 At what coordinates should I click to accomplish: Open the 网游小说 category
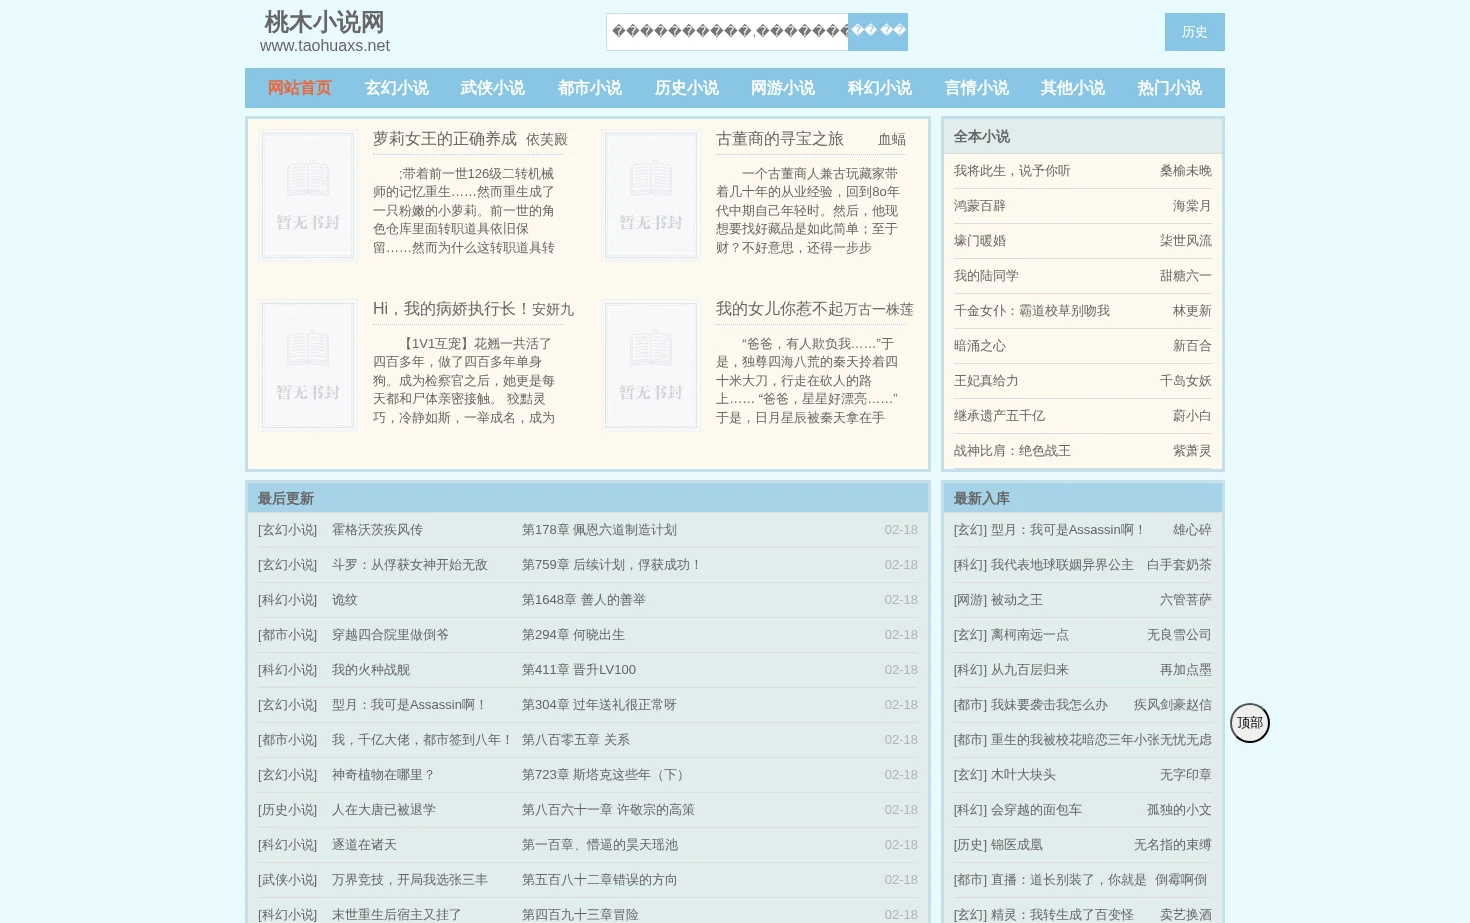(783, 88)
